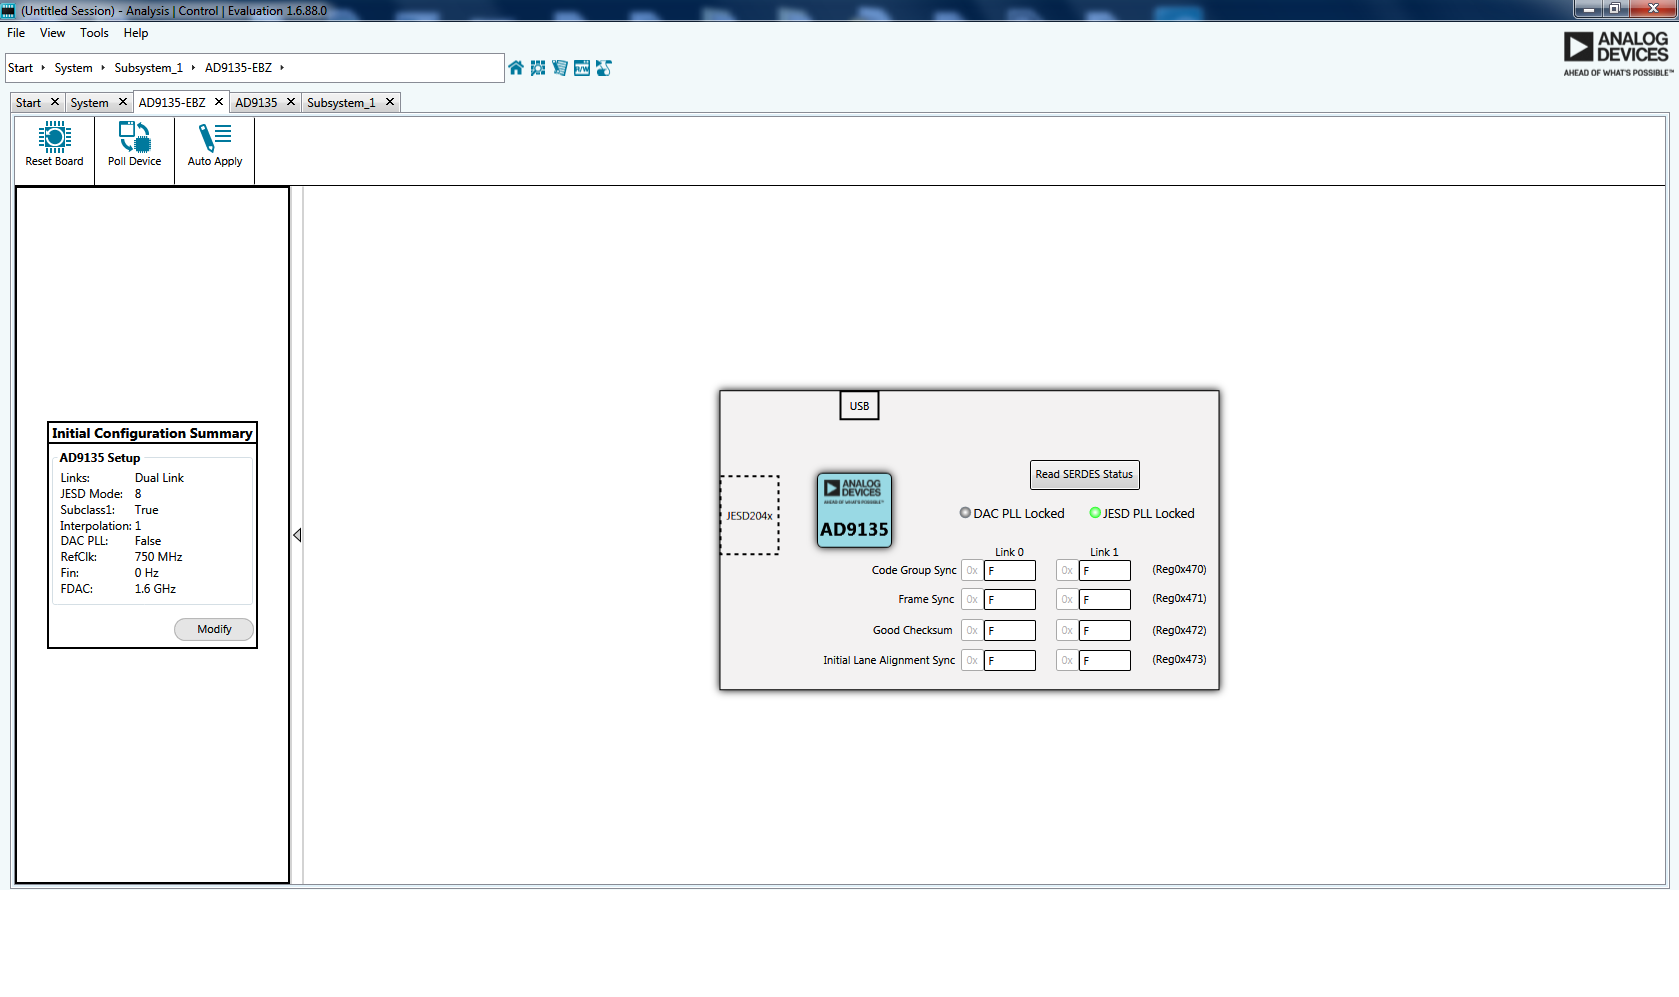
Task: Open the register R/W debug icon
Action: tap(581, 68)
